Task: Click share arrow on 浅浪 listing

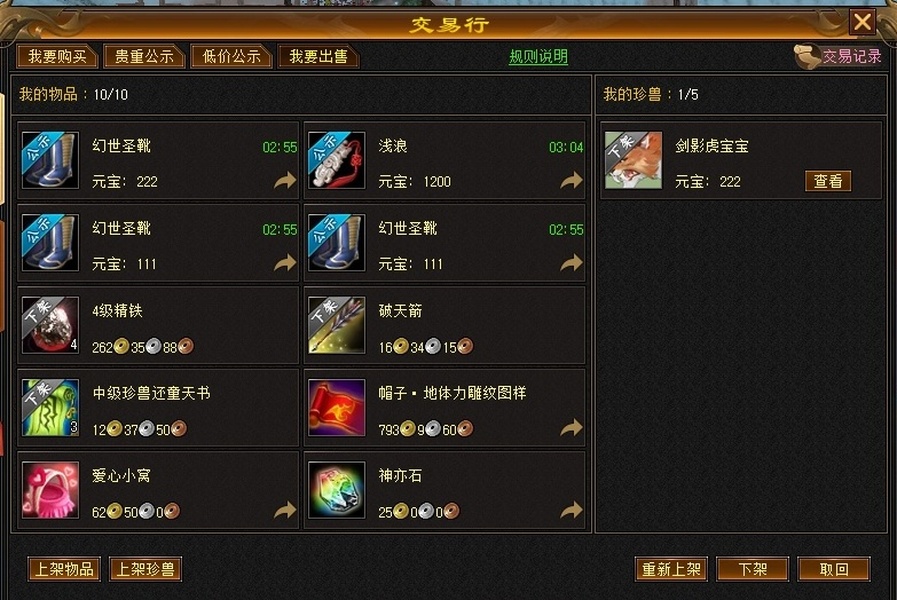Action: (571, 181)
